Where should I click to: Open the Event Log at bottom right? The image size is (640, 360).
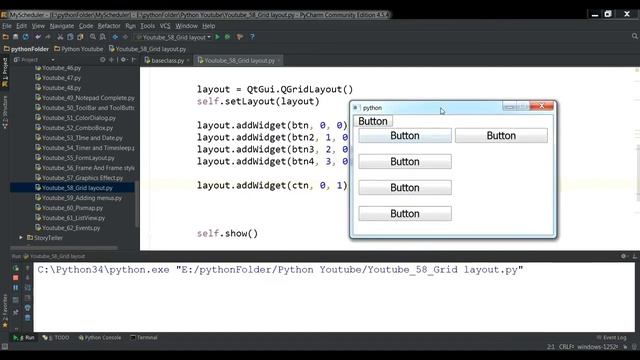pos(611,338)
